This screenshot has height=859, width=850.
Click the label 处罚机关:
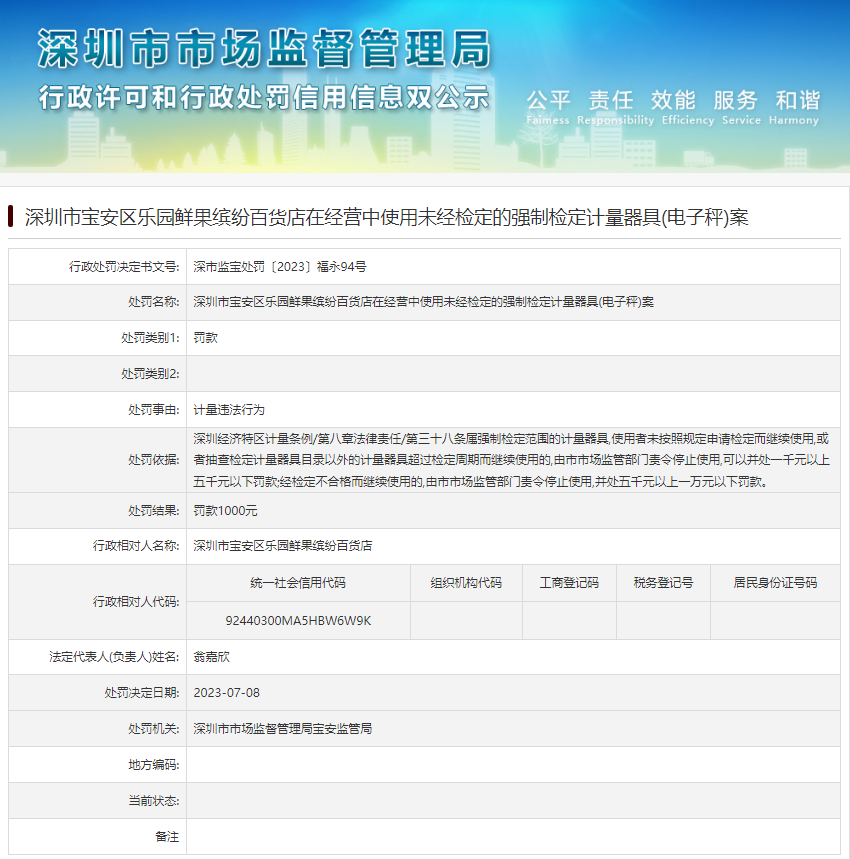(154, 729)
